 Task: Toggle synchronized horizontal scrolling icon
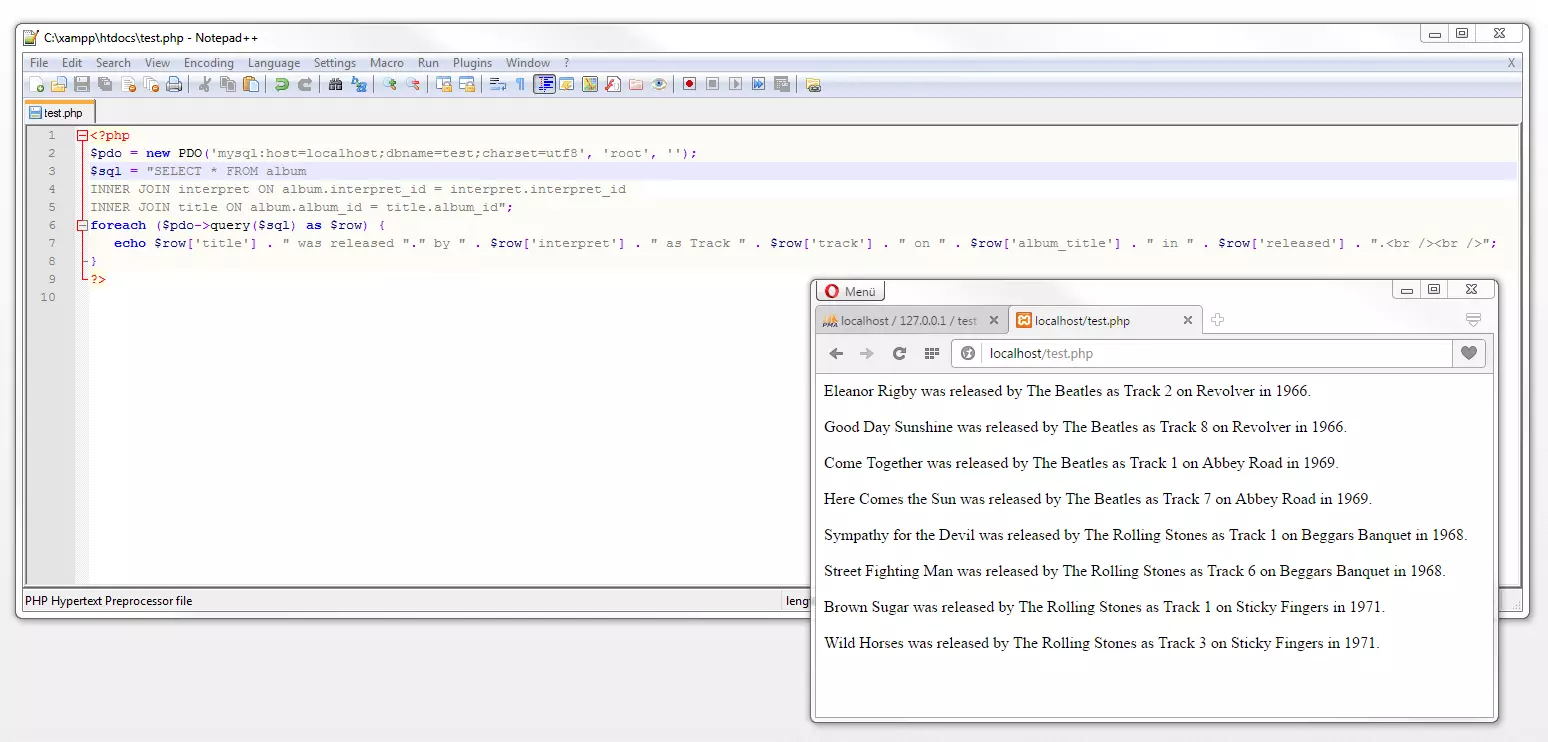[466, 85]
